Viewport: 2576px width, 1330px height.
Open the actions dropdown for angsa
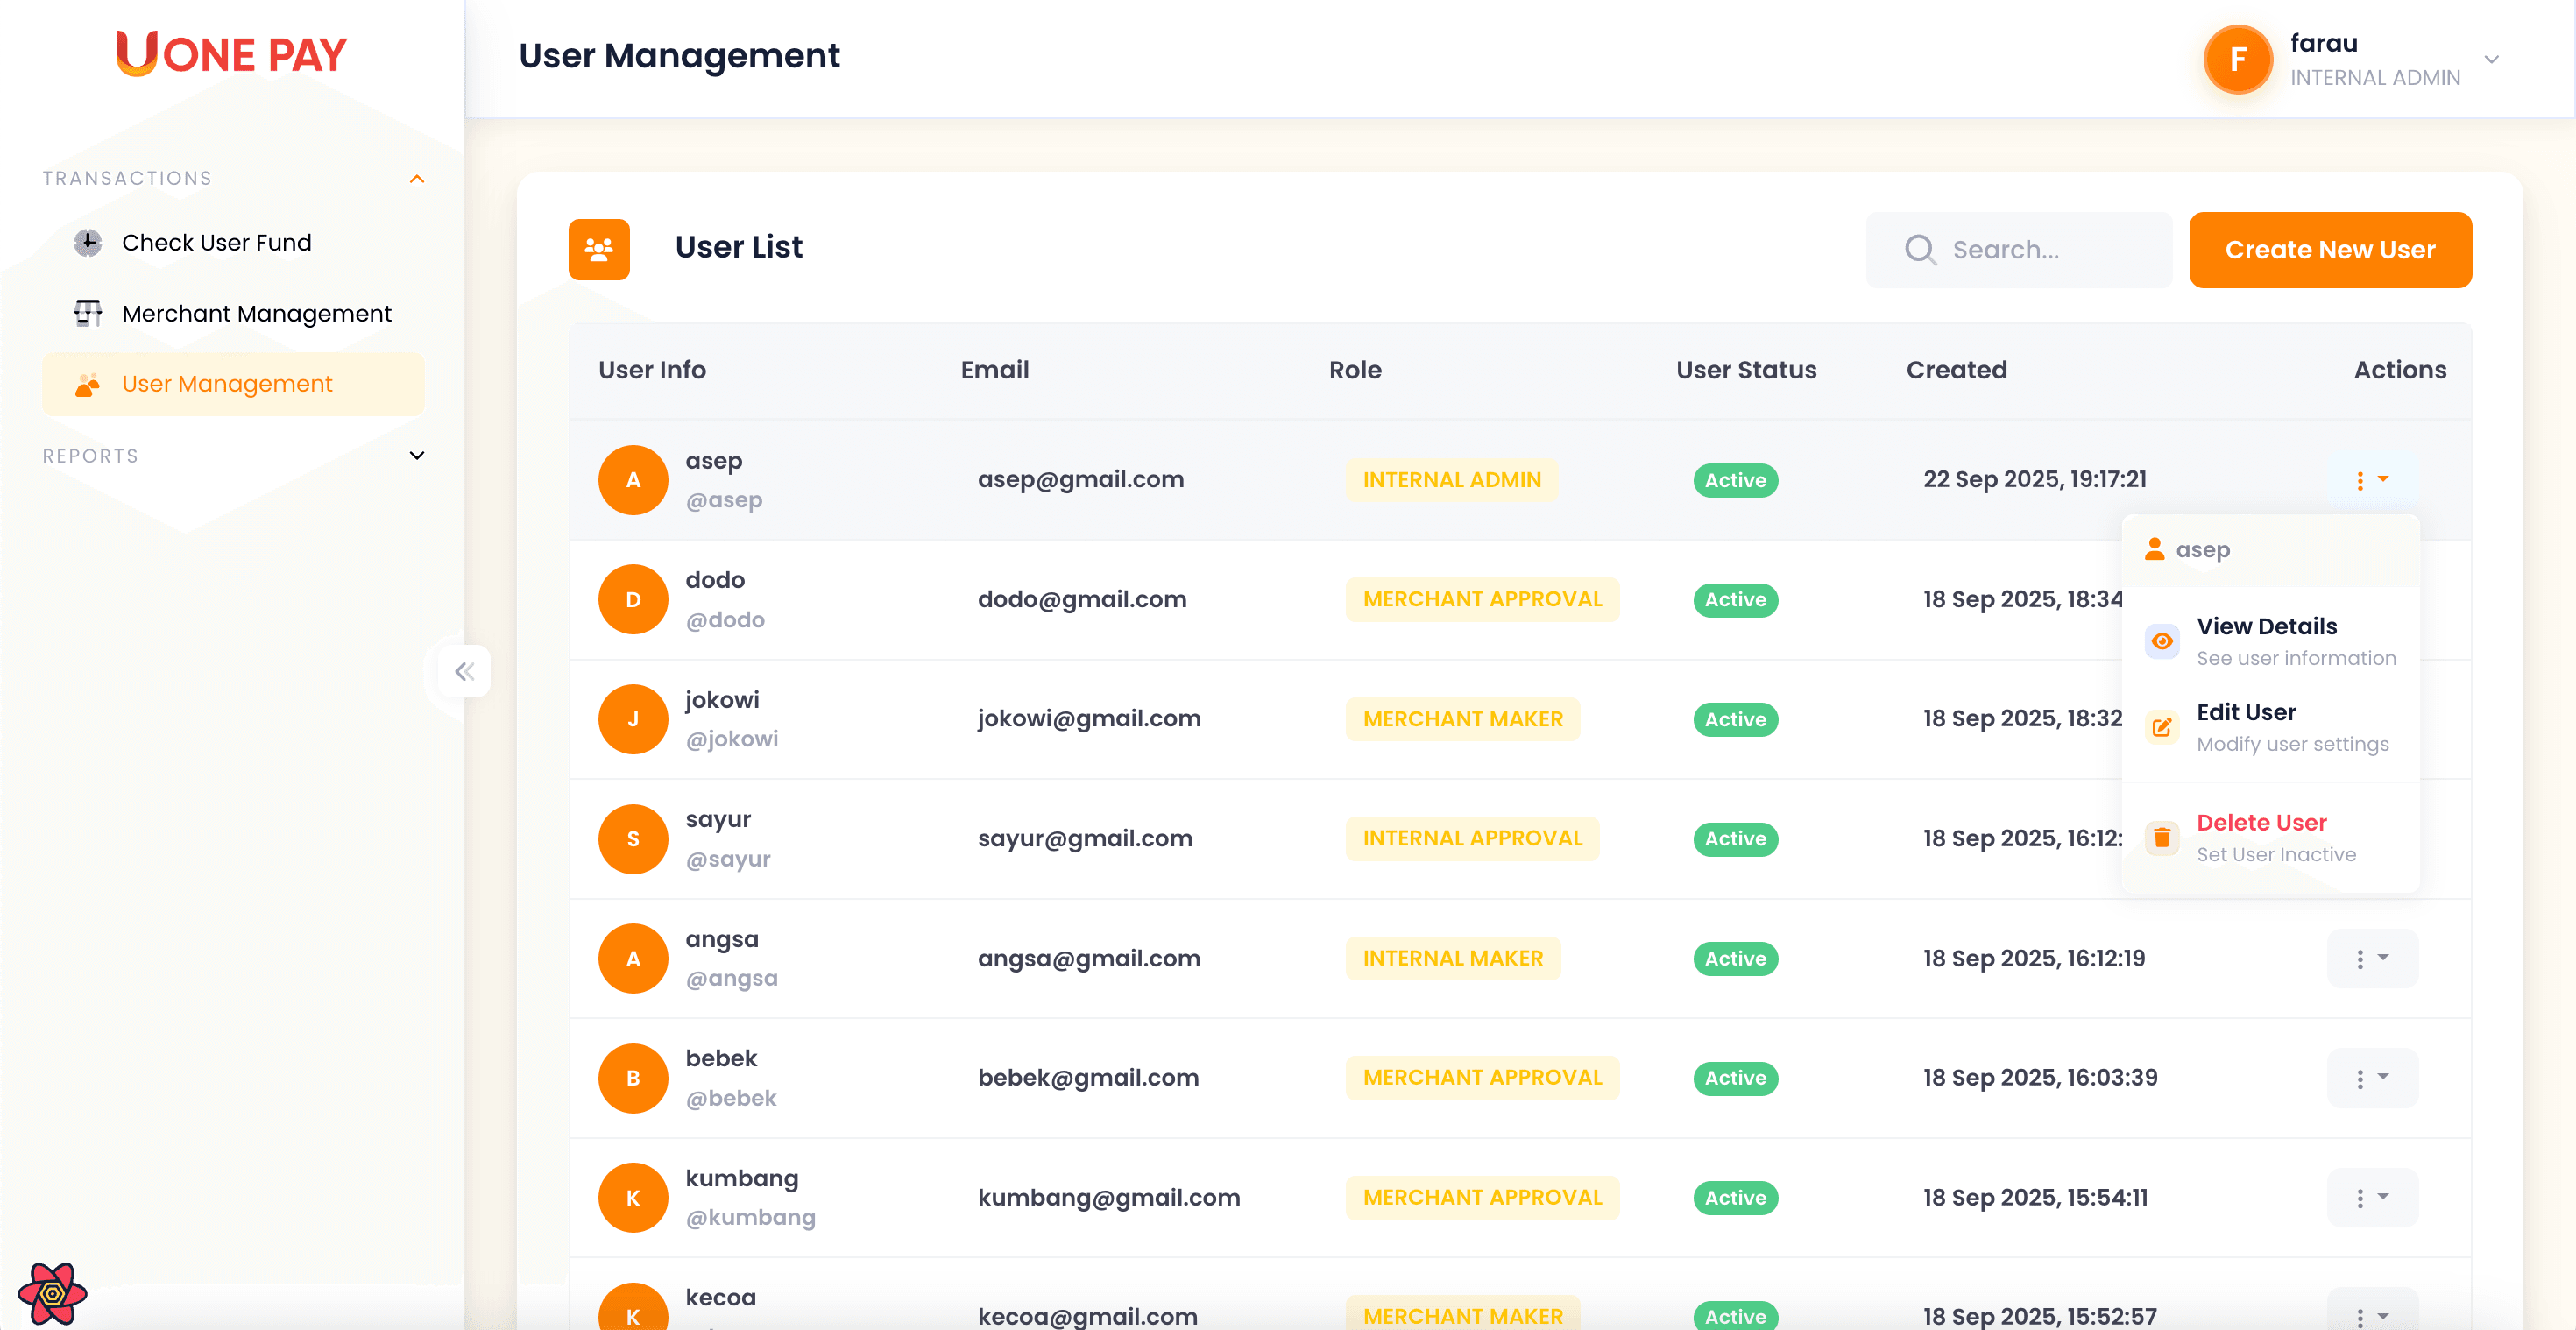pyautogui.click(x=2371, y=958)
